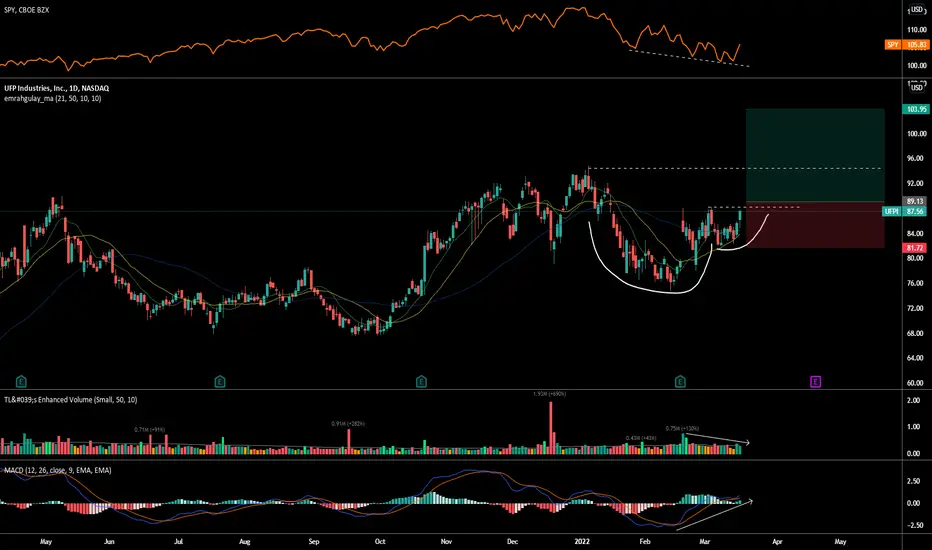Select the green profit zone of the long position

tap(815, 155)
